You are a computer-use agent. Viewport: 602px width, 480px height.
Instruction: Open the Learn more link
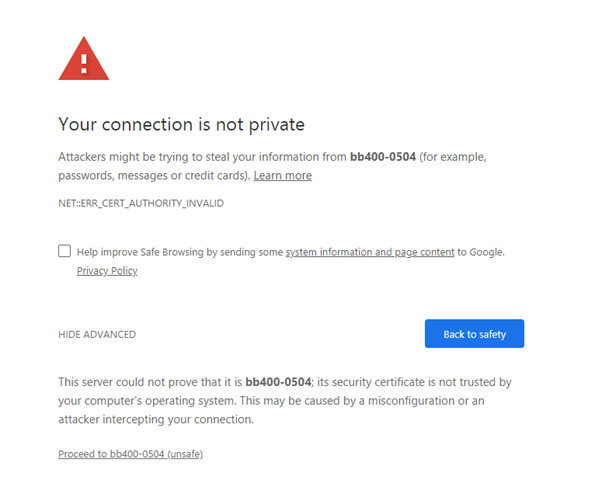(x=282, y=176)
